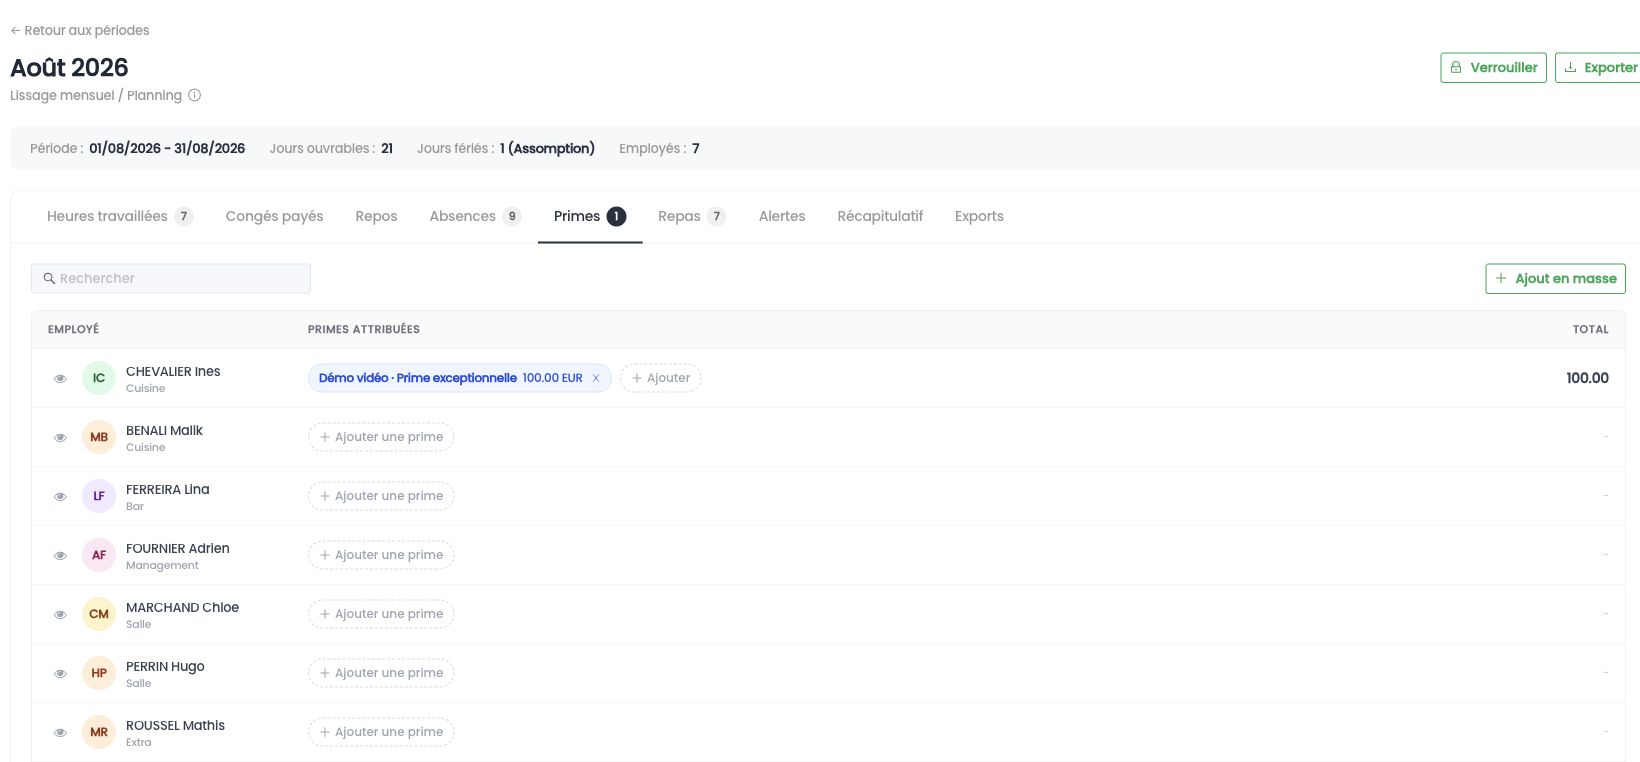The width and height of the screenshot is (1640, 762).
Task: Switch to the Récapitulatif tab
Action: tap(880, 216)
